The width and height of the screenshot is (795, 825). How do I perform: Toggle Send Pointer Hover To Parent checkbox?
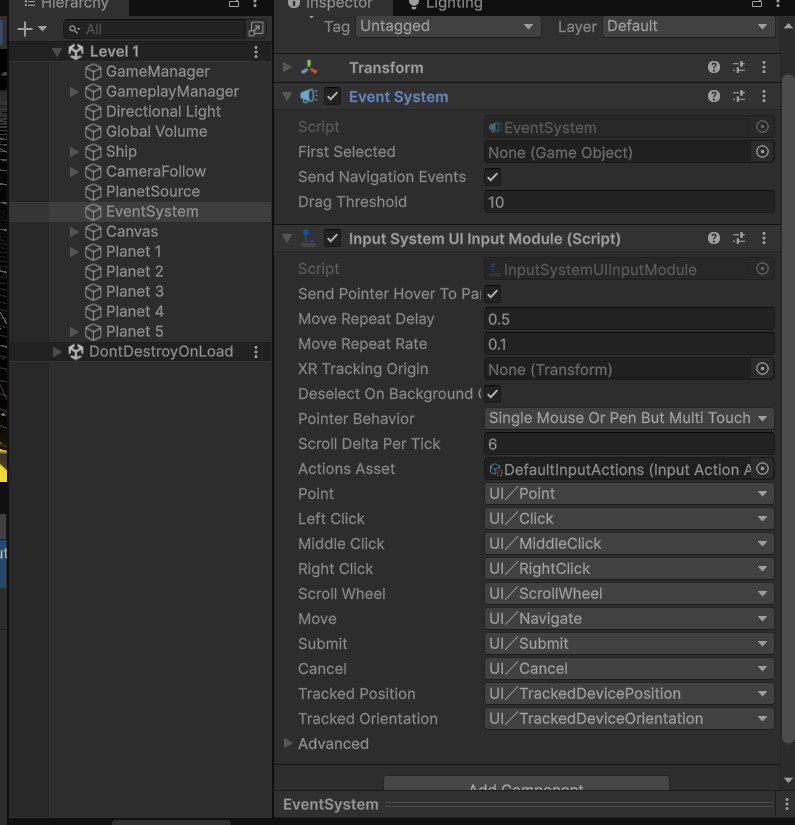click(493, 294)
